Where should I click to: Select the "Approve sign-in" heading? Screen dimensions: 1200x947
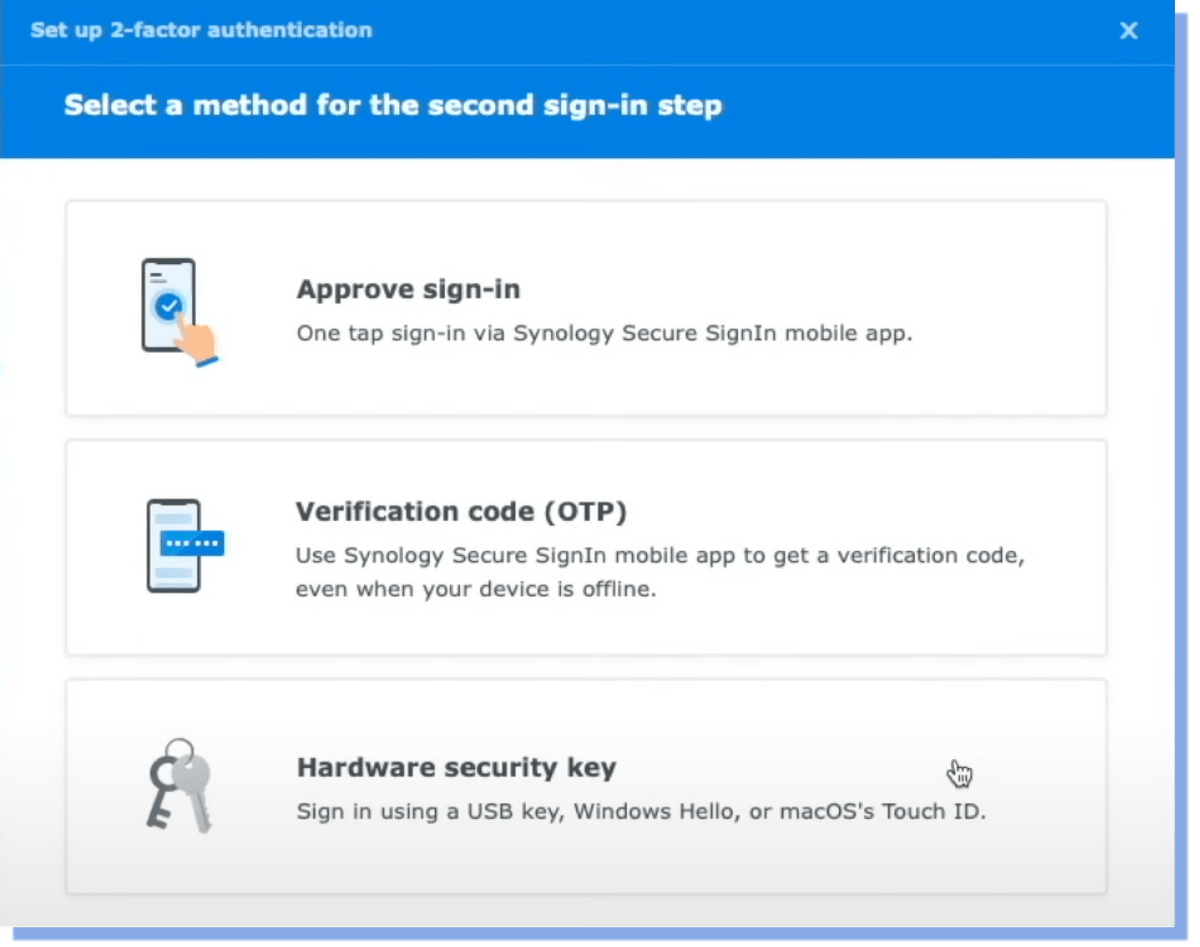coord(408,290)
